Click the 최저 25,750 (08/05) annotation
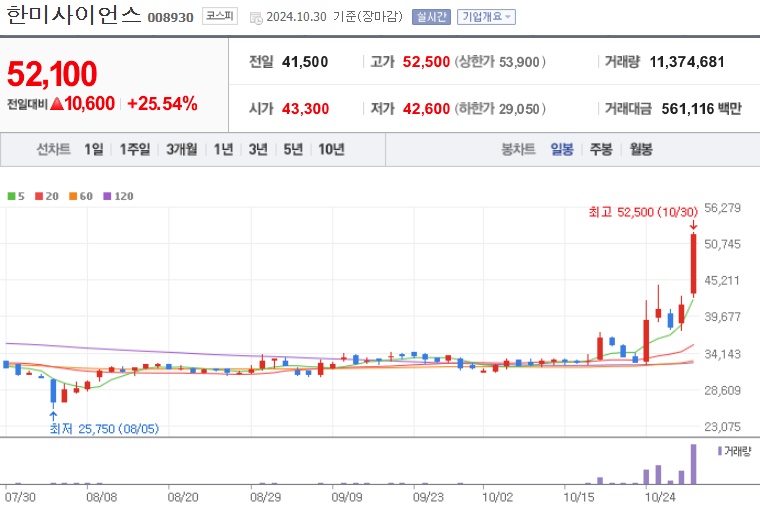760x510 pixels. (x=104, y=429)
